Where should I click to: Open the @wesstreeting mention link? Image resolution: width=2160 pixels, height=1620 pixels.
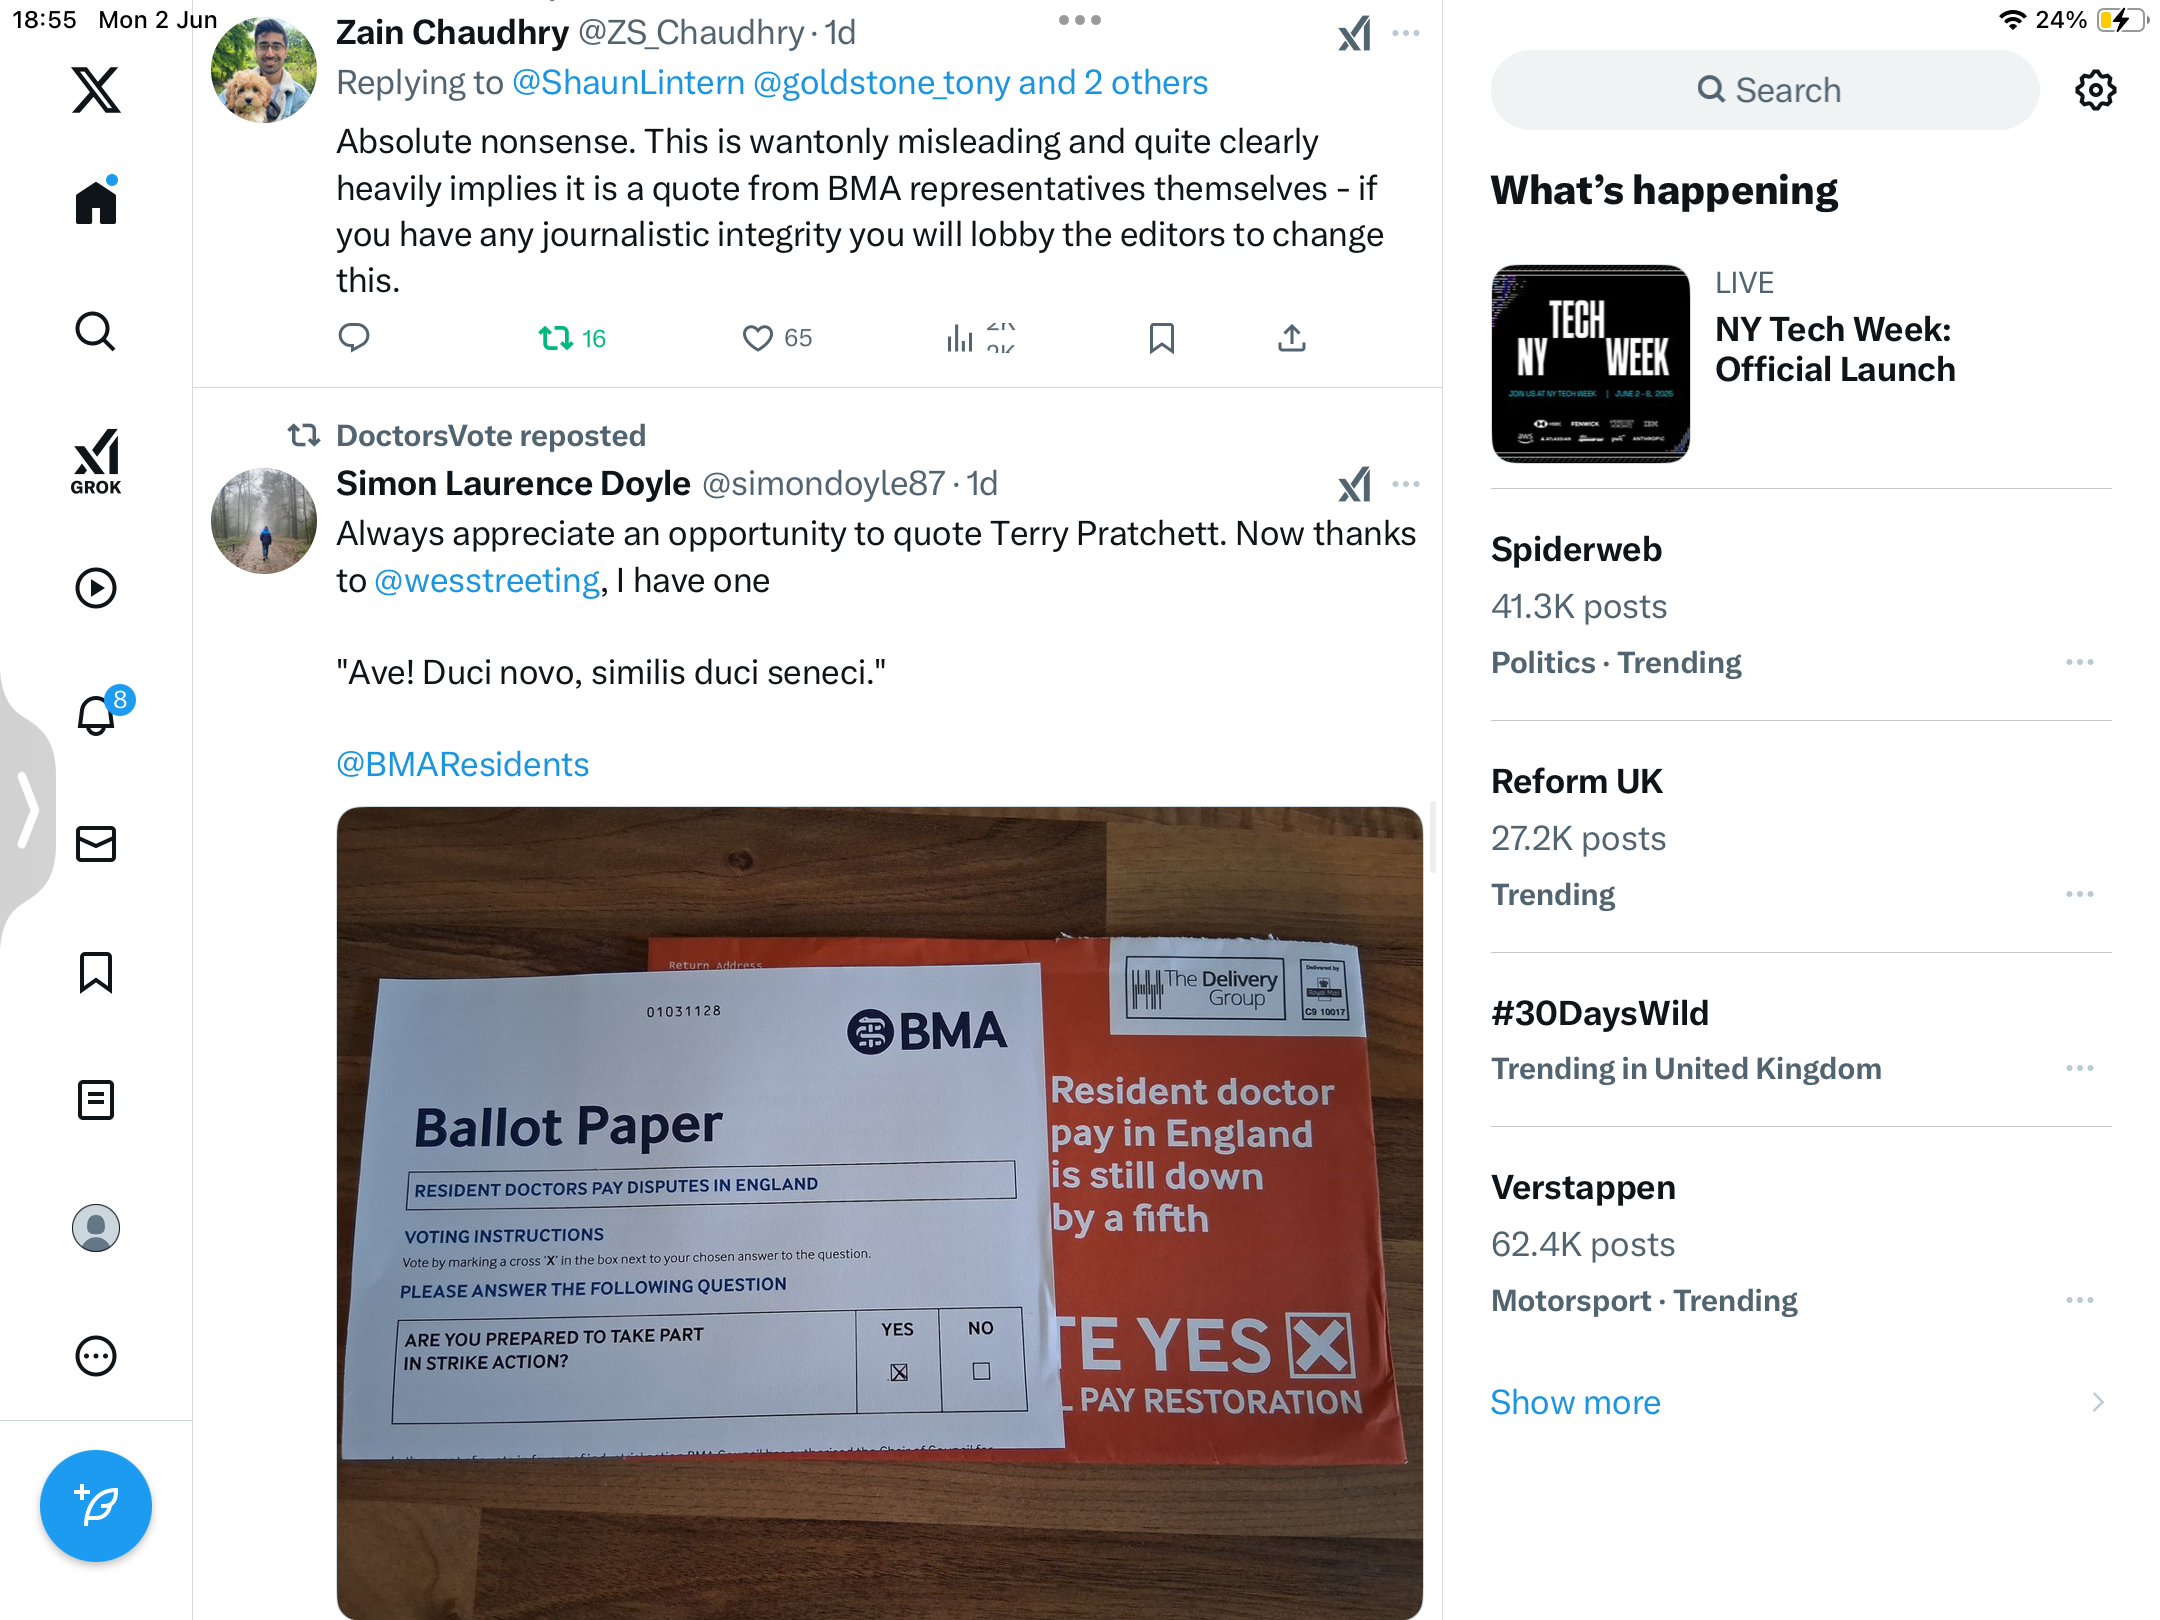486,580
